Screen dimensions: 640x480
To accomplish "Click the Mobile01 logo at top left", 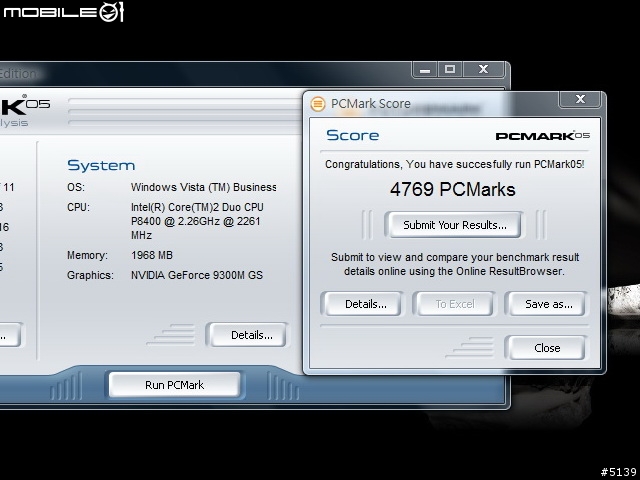I will [x=63, y=12].
